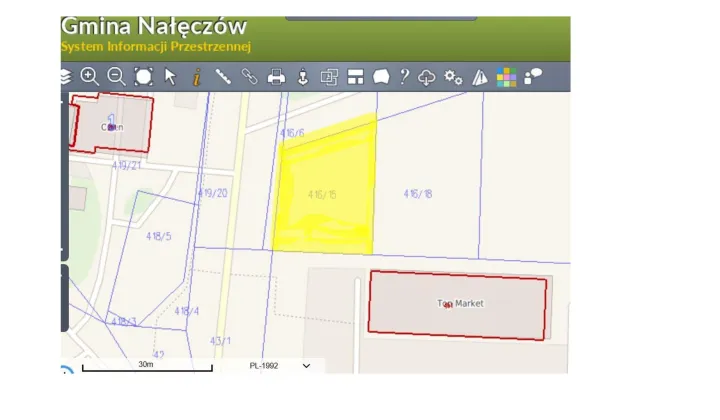The width and height of the screenshot is (720, 420).
Task: Click the zoom to full extent icon
Action: click(143, 77)
